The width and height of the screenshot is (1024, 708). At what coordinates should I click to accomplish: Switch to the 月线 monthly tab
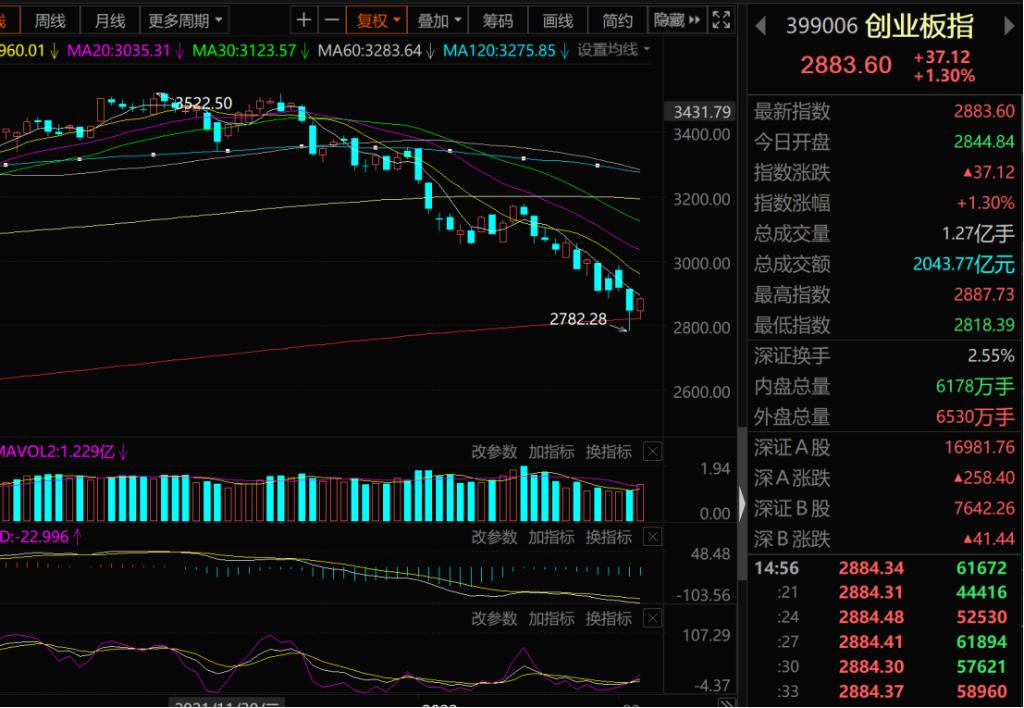(110, 20)
